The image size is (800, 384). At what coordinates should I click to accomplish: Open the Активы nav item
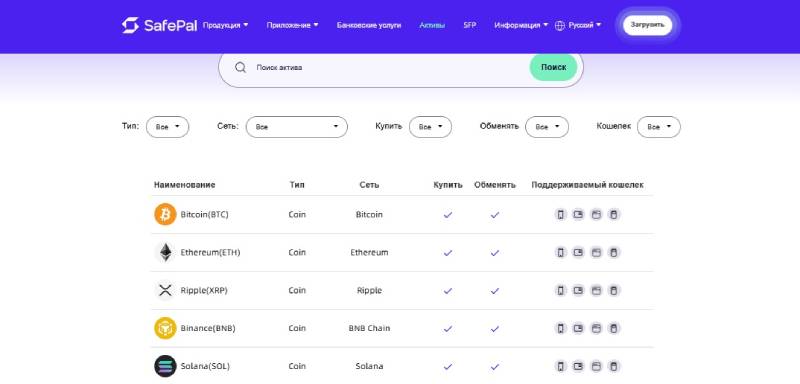point(432,25)
